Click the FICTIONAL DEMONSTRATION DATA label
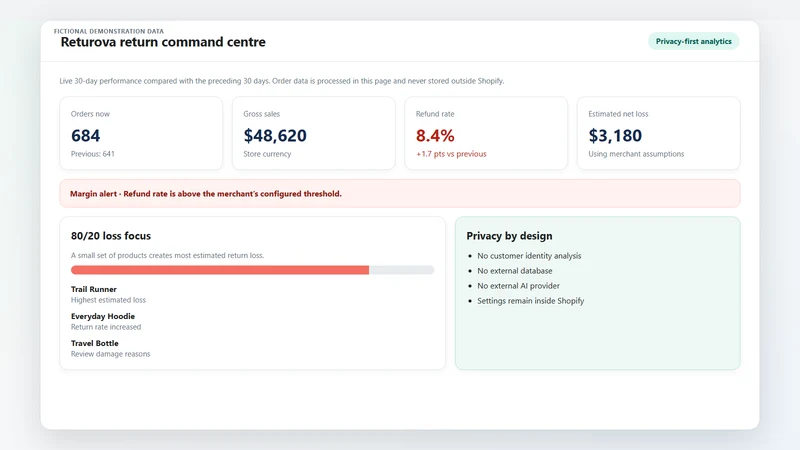800x450 pixels. tap(109, 31)
